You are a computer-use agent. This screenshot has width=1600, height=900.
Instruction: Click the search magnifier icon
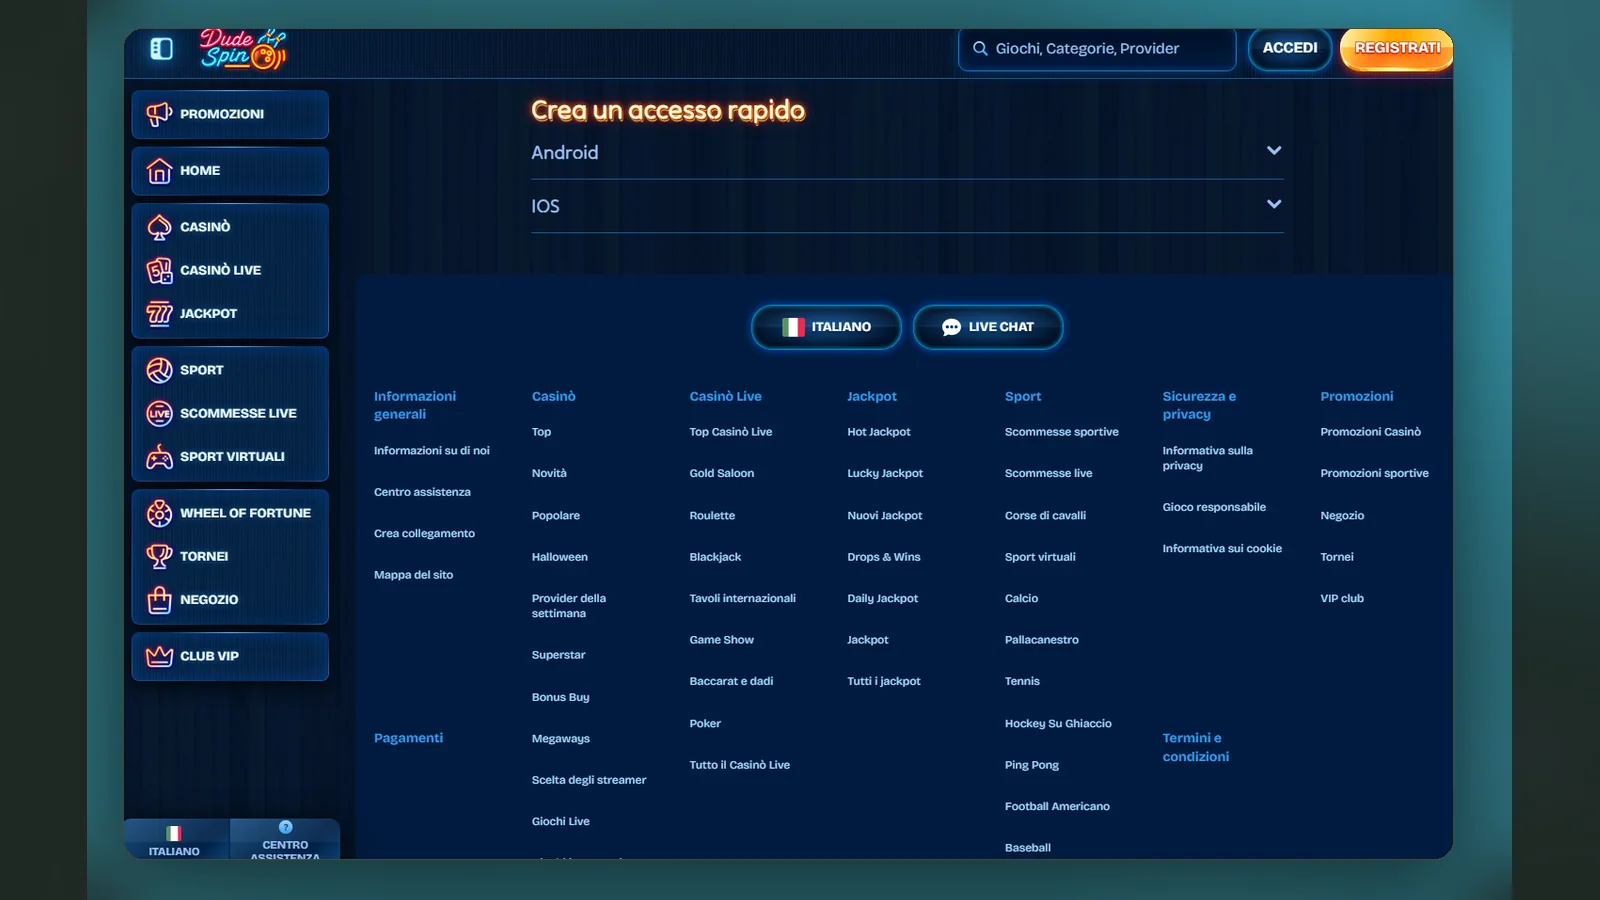[x=980, y=48]
